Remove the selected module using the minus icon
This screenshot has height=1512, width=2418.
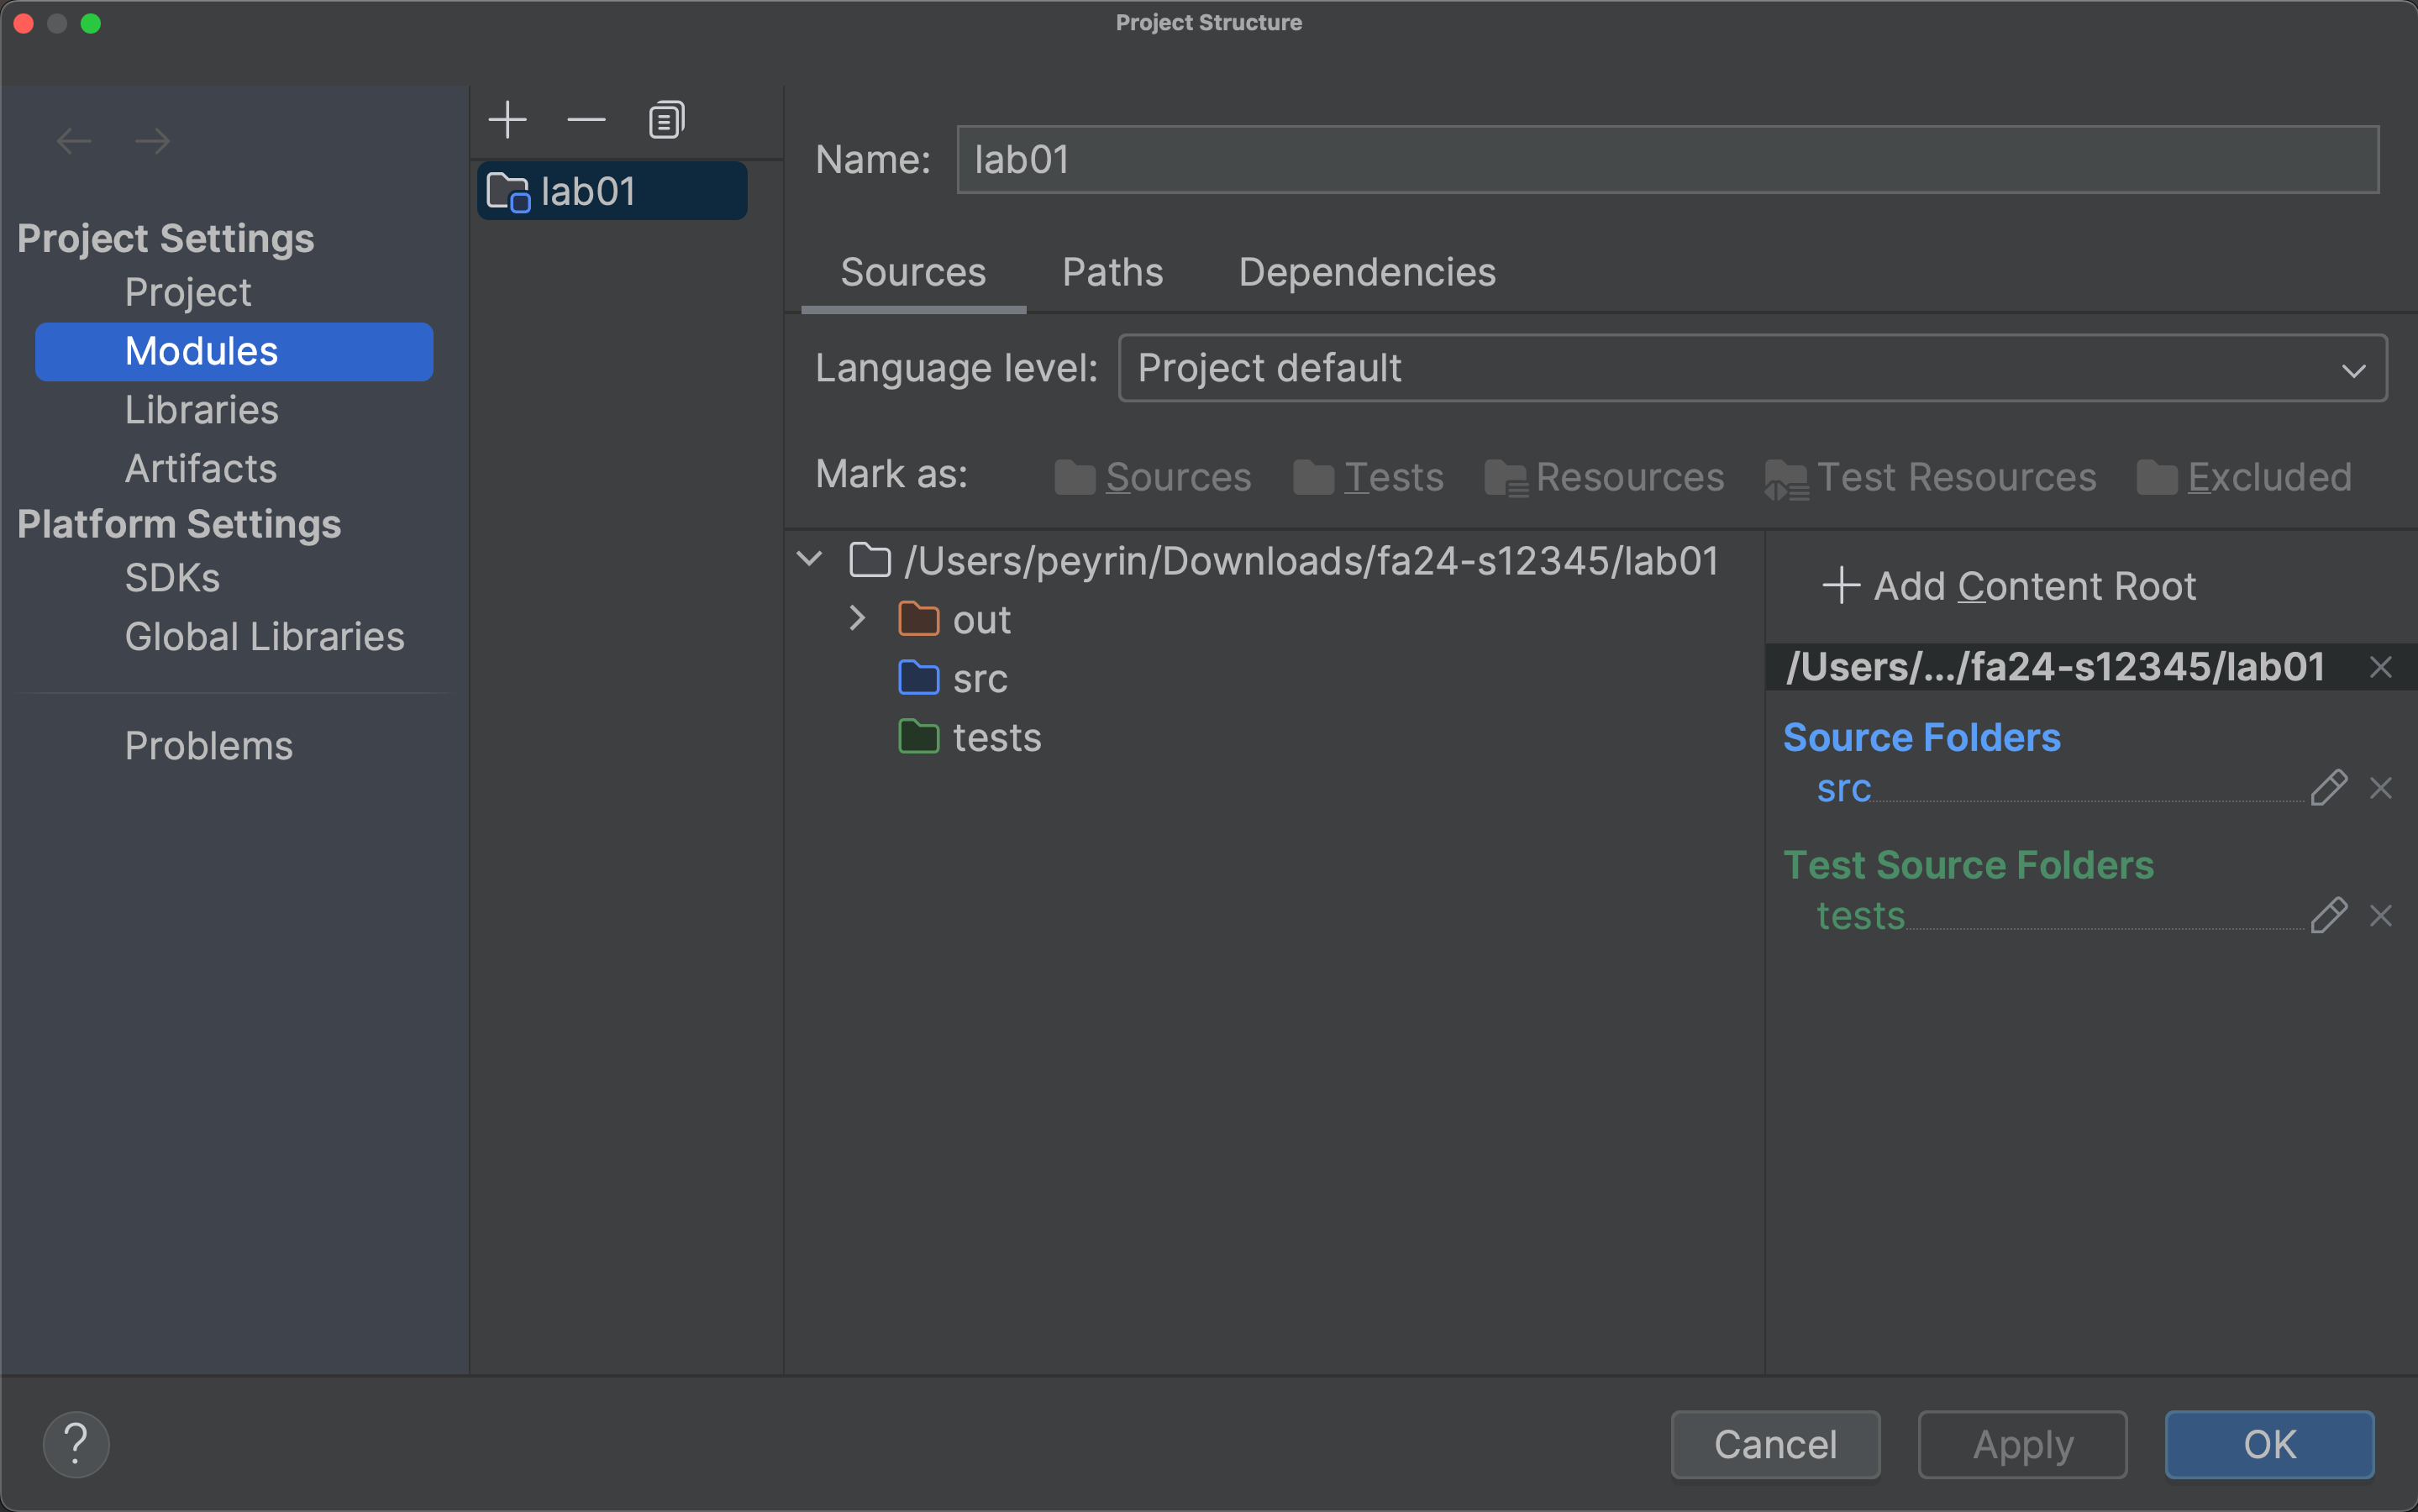(x=586, y=119)
